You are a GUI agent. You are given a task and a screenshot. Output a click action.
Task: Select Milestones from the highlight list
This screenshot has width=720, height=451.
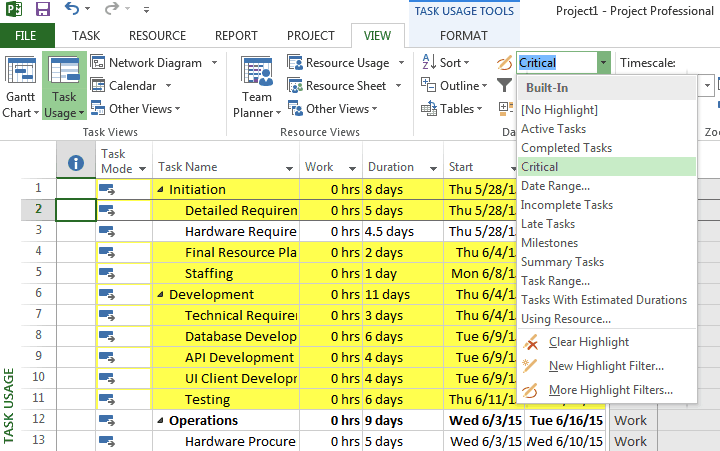coord(549,243)
